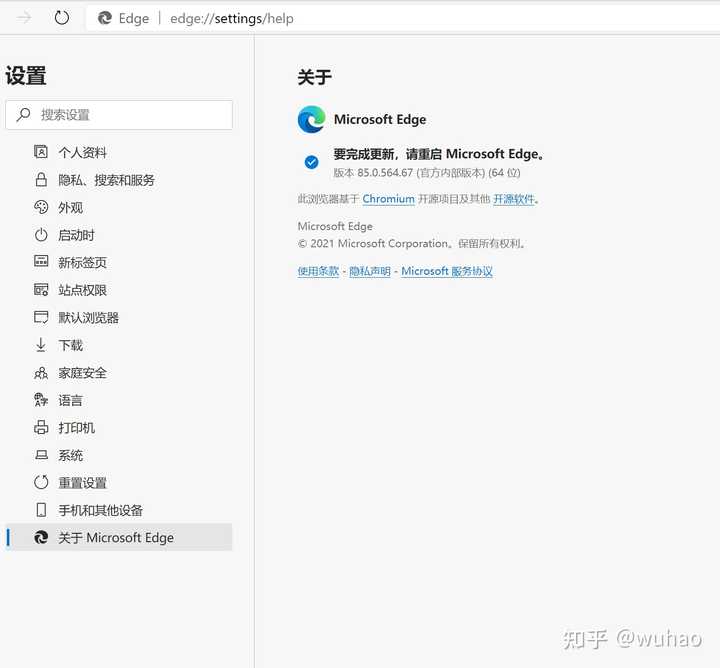This screenshot has height=668, width=720.
Task: Click the 个人资料 profile icon
Action: pyautogui.click(x=41, y=152)
